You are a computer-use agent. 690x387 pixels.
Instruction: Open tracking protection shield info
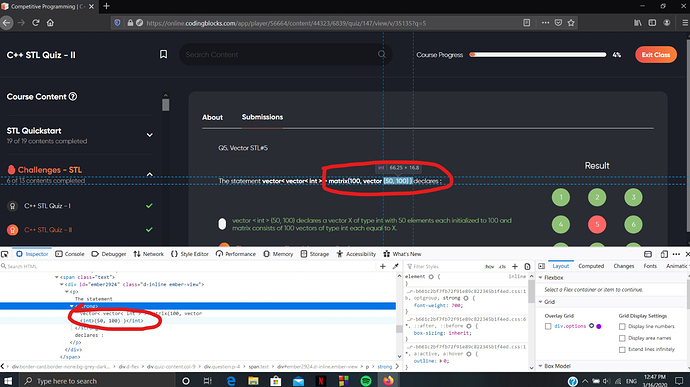117,23
